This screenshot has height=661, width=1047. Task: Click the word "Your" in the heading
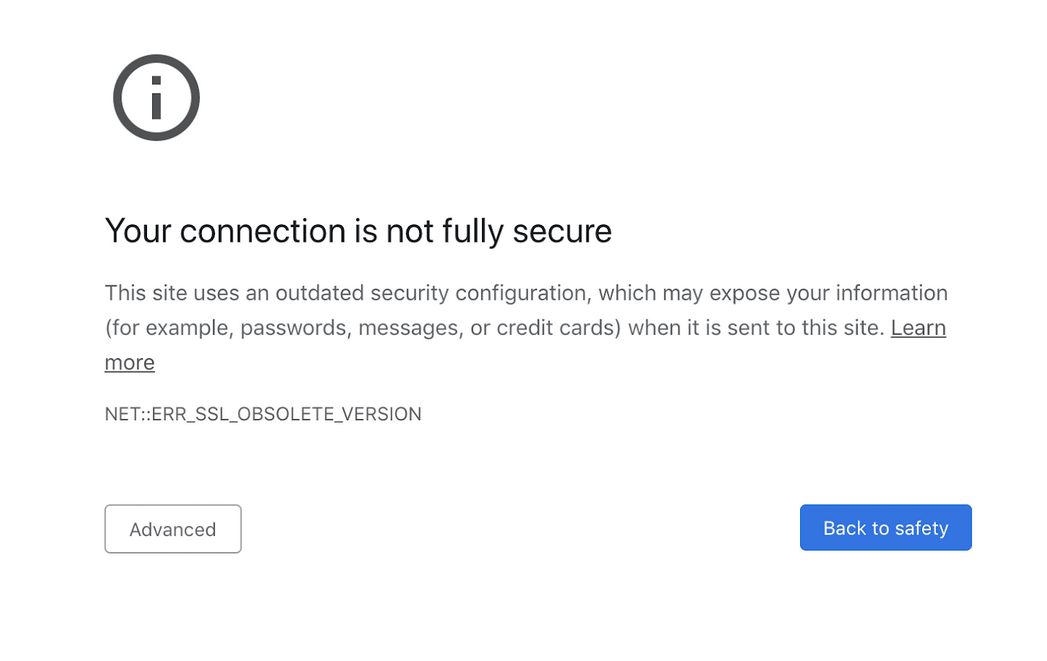click(138, 231)
